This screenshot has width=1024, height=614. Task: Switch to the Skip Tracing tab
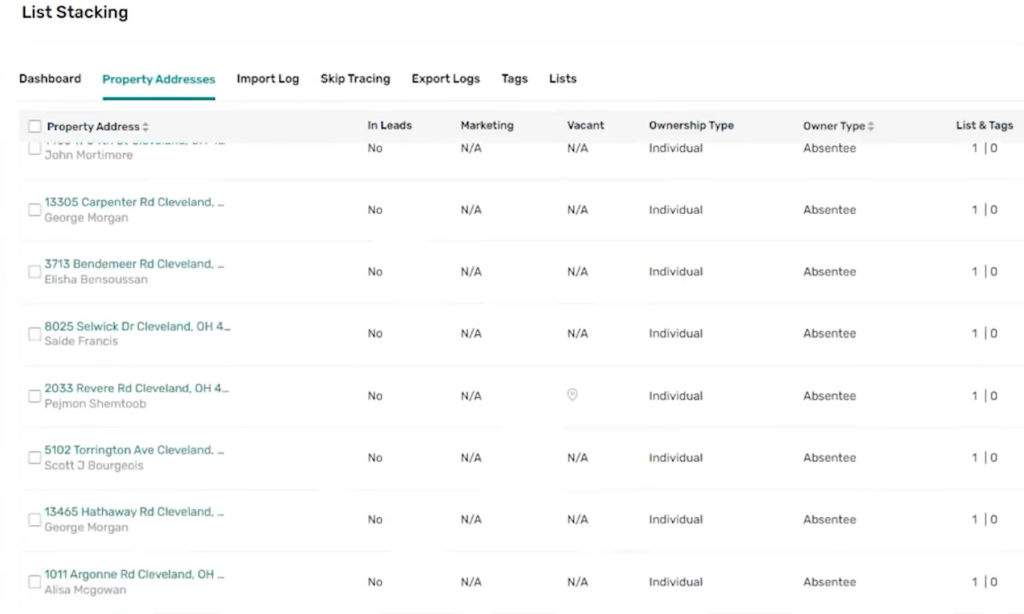click(x=355, y=78)
